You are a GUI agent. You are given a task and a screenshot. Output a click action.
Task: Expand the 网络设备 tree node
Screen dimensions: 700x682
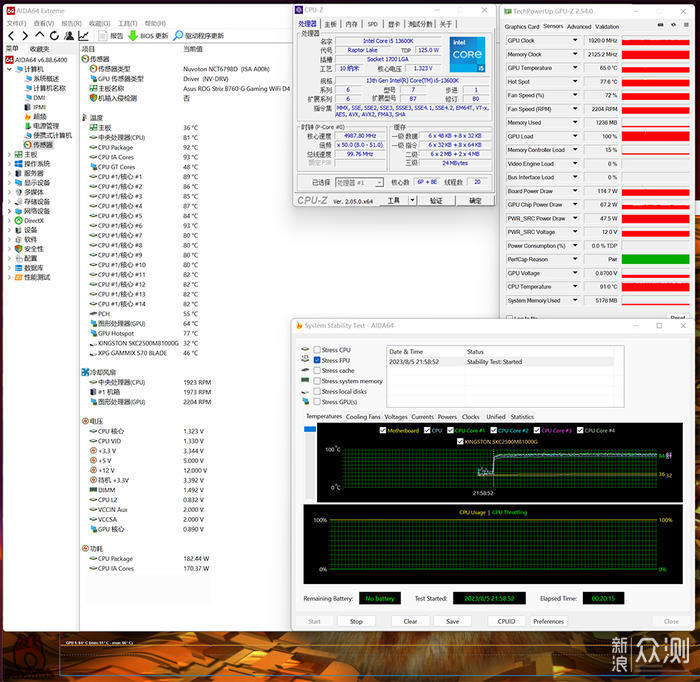(9, 211)
